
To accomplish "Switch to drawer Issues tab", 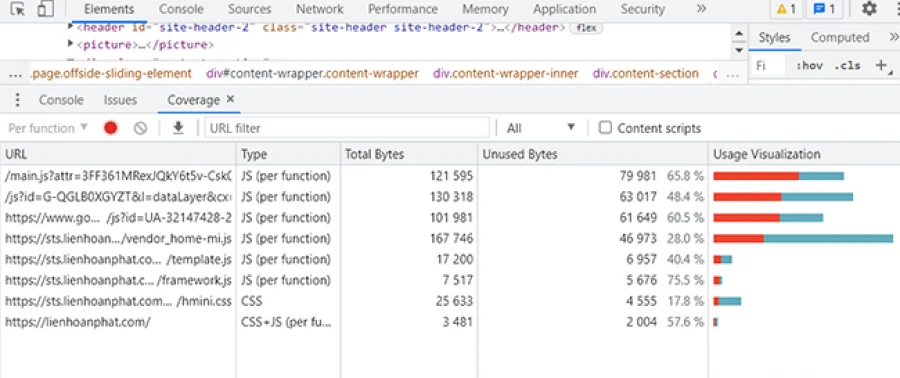I will pos(121,100).
